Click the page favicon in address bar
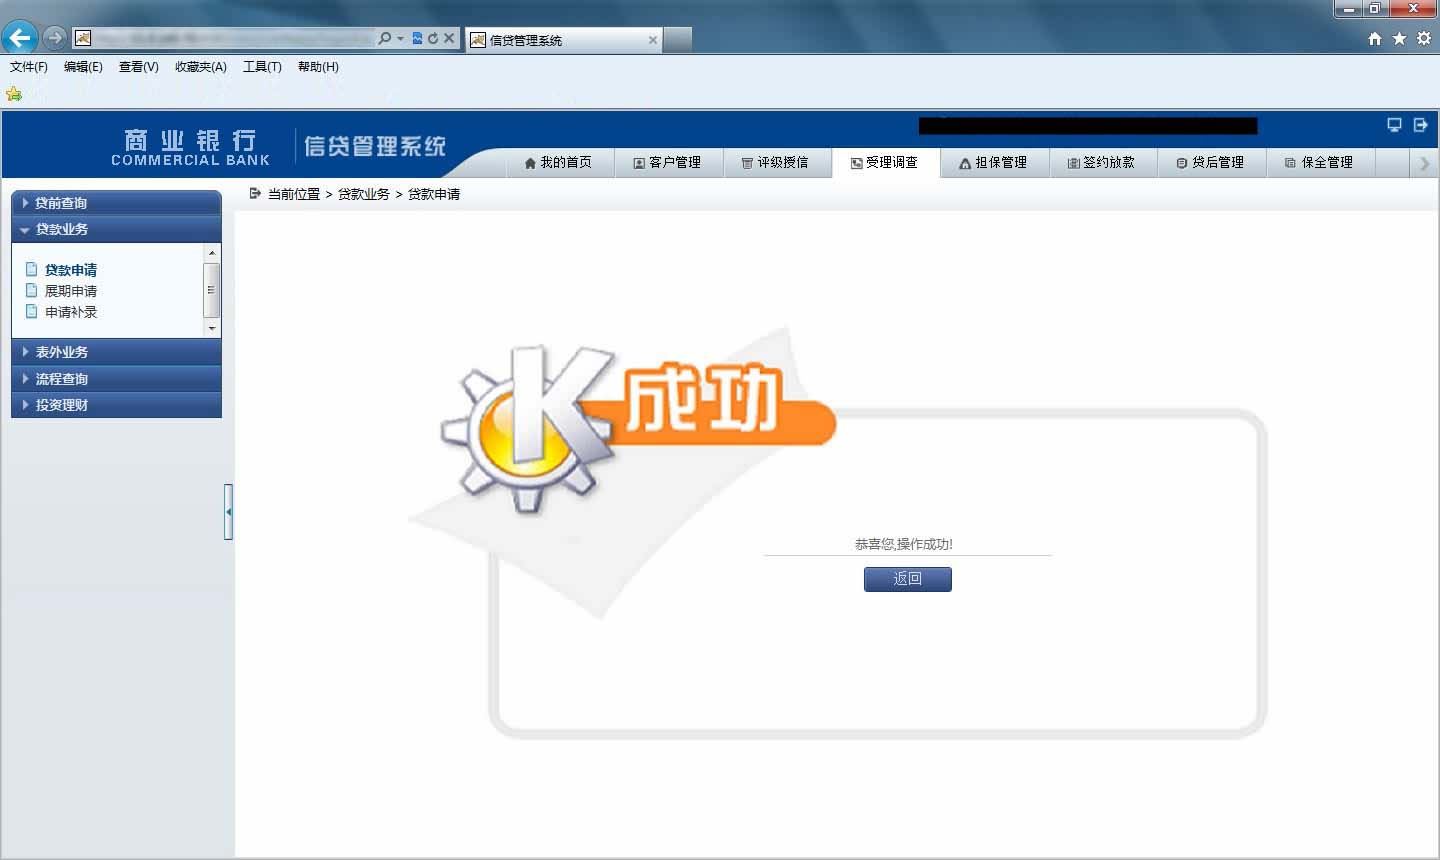This screenshot has width=1440, height=860. coord(83,38)
